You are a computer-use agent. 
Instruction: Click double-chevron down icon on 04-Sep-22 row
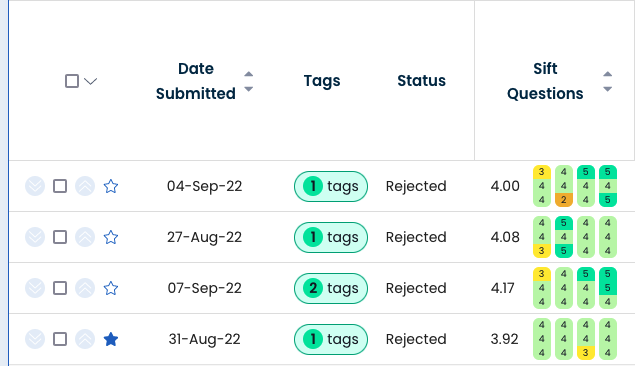(35, 186)
